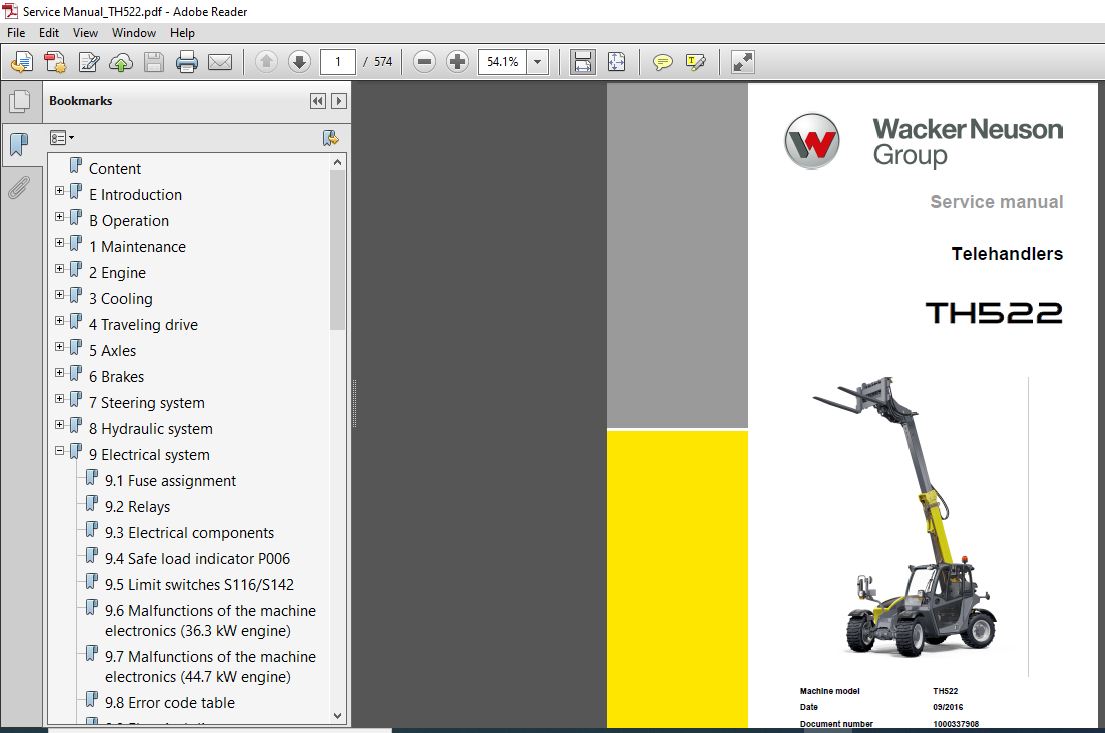Click the bookmarks vertical scrollbar thumb
The width and height of the screenshot is (1105, 733).
click(338, 250)
